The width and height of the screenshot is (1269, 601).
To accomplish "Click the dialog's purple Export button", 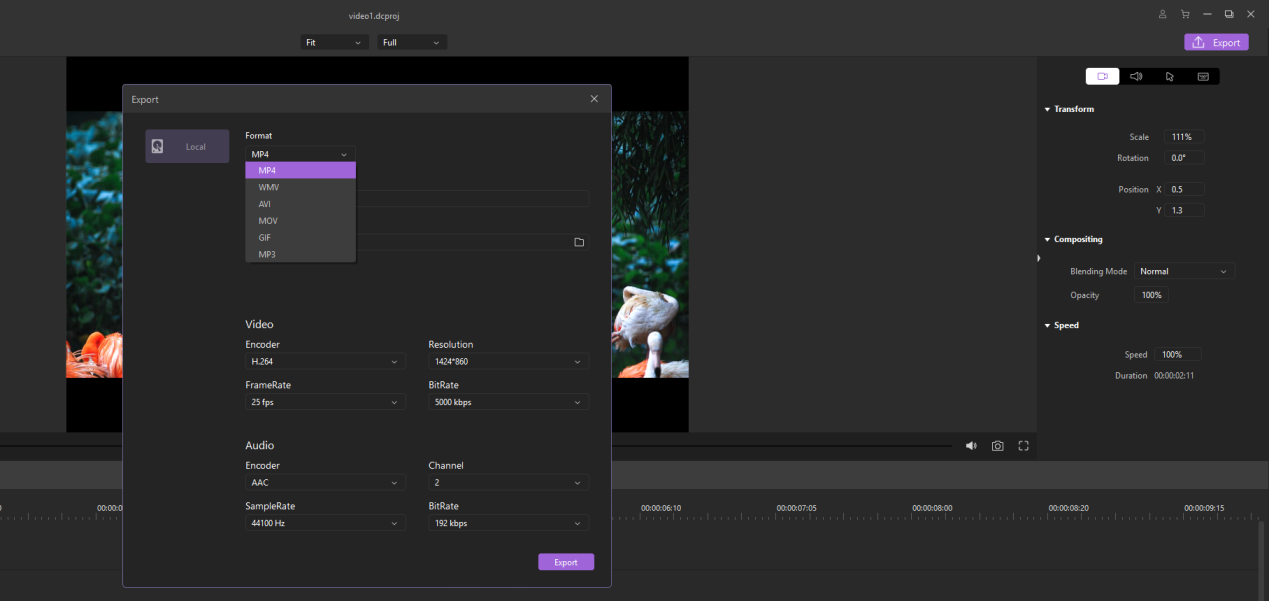I will click(x=566, y=562).
